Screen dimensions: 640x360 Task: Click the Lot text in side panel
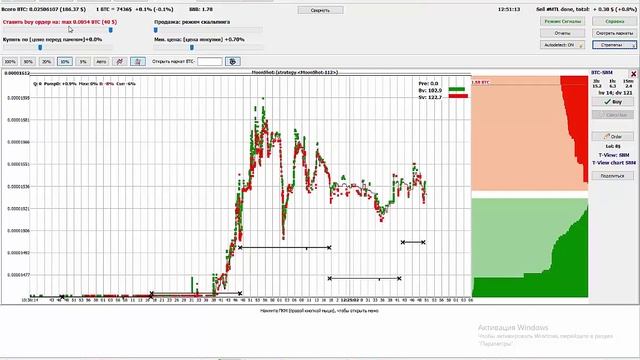click(613, 146)
